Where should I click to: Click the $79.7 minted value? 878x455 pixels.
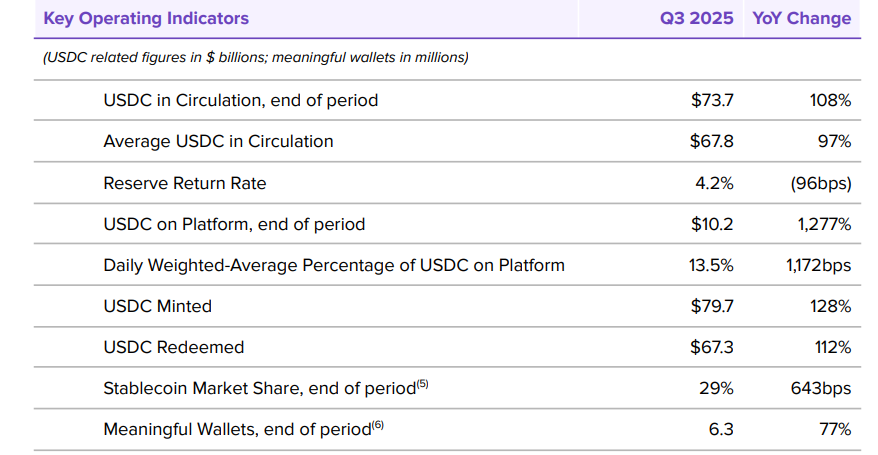point(712,306)
